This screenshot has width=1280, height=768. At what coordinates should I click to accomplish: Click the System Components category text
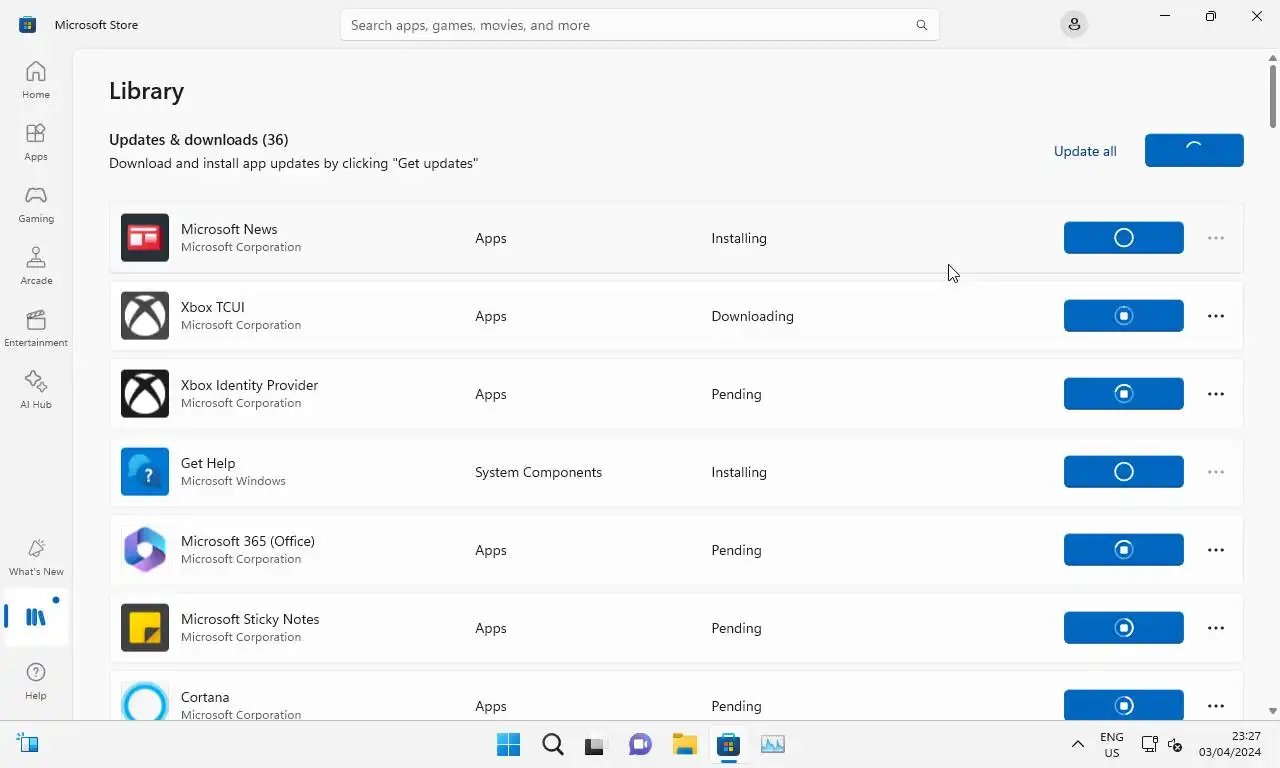[538, 472]
